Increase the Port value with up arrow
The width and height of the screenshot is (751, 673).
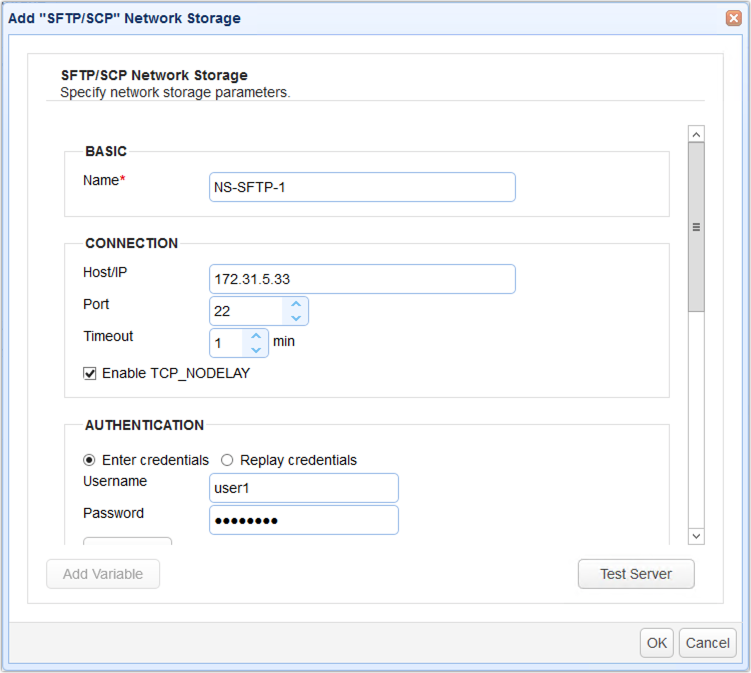(295, 304)
